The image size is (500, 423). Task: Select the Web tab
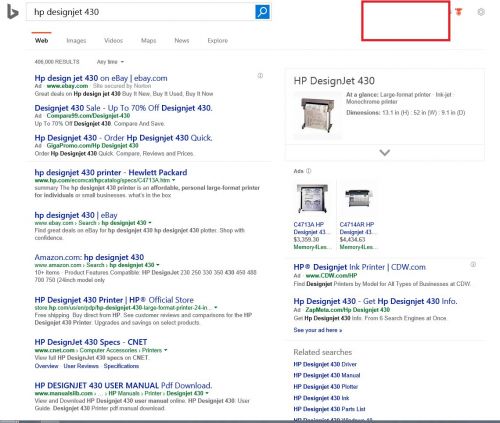point(42,40)
